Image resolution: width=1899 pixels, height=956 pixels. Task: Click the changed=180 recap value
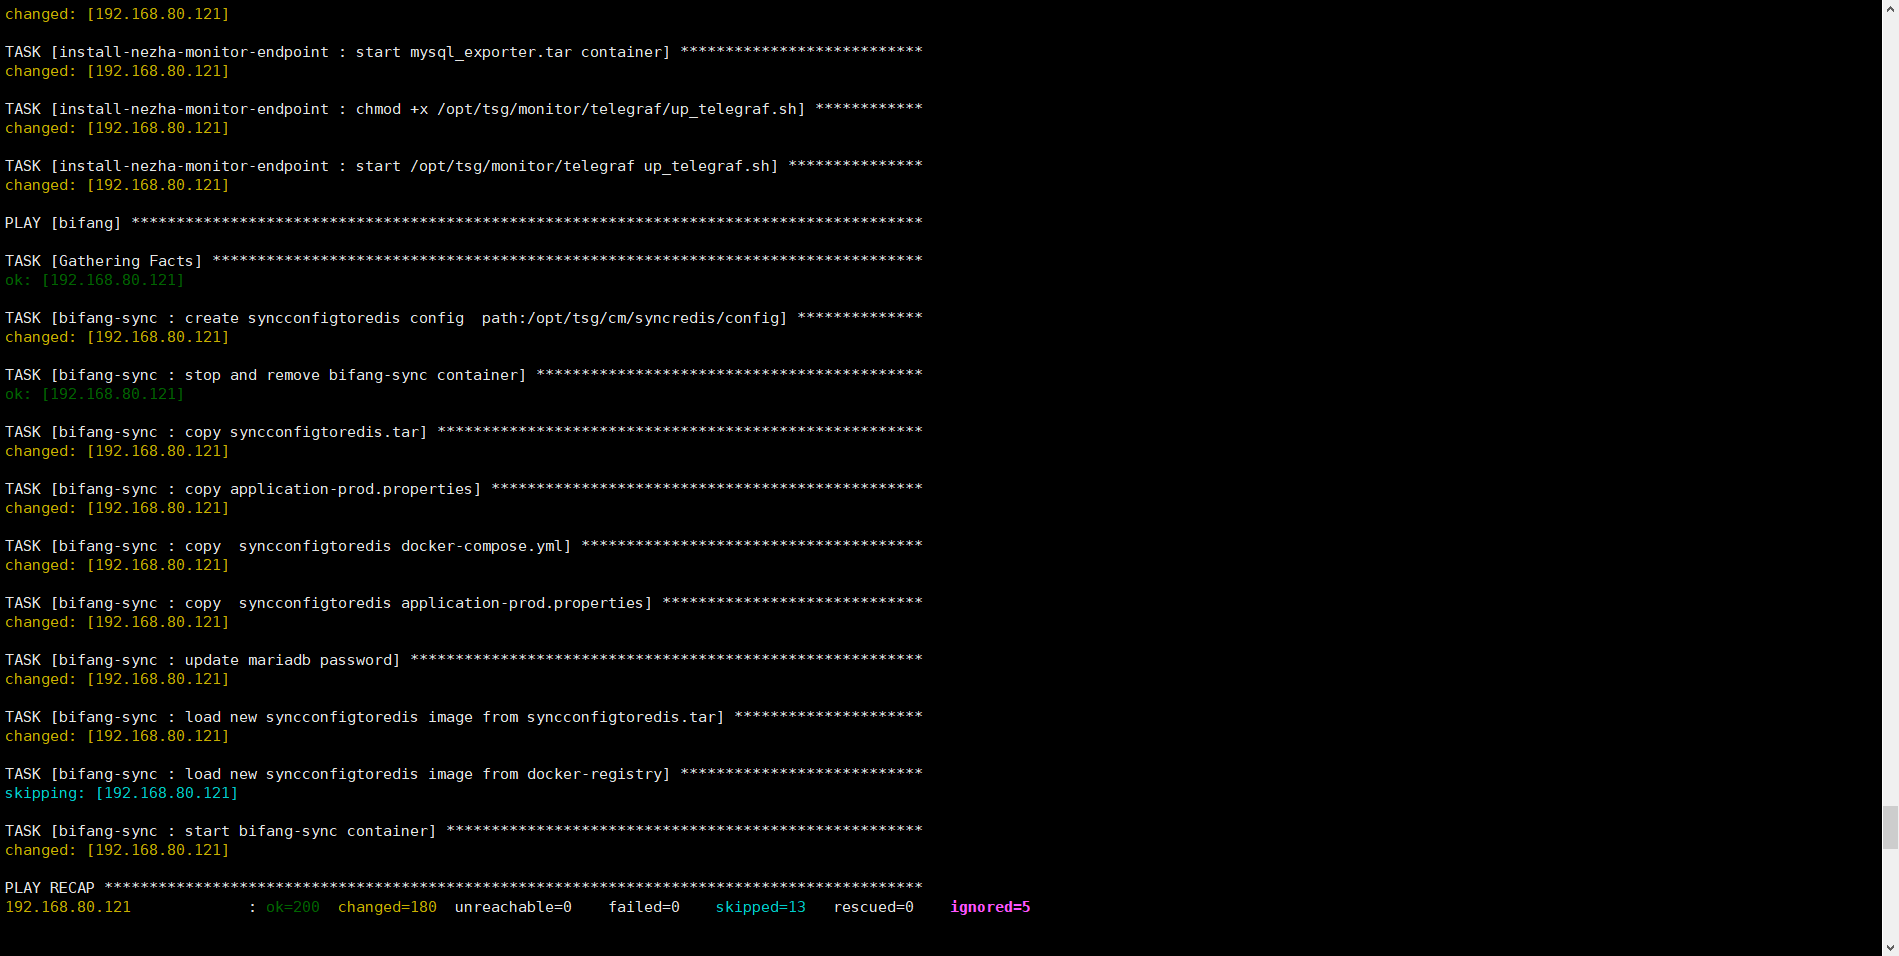tap(387, 907)
